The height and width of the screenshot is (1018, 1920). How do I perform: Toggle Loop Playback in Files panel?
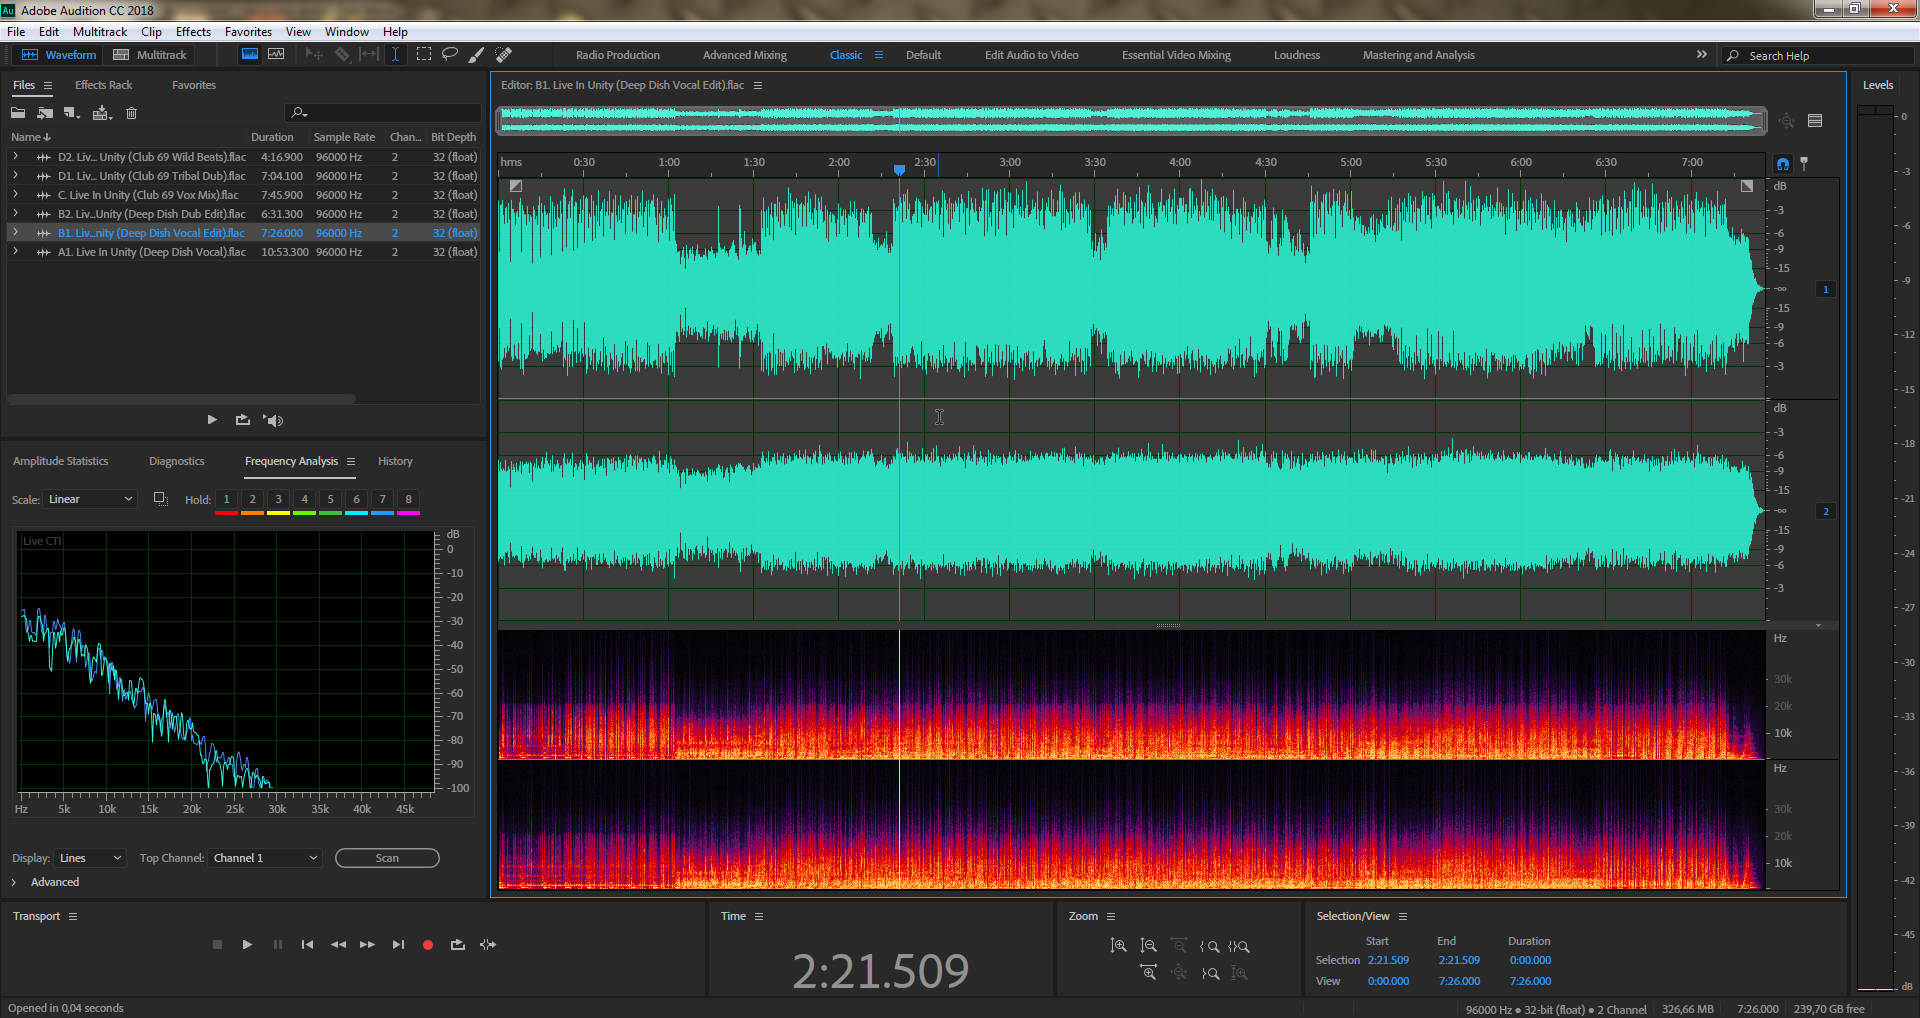coord(242,420)
